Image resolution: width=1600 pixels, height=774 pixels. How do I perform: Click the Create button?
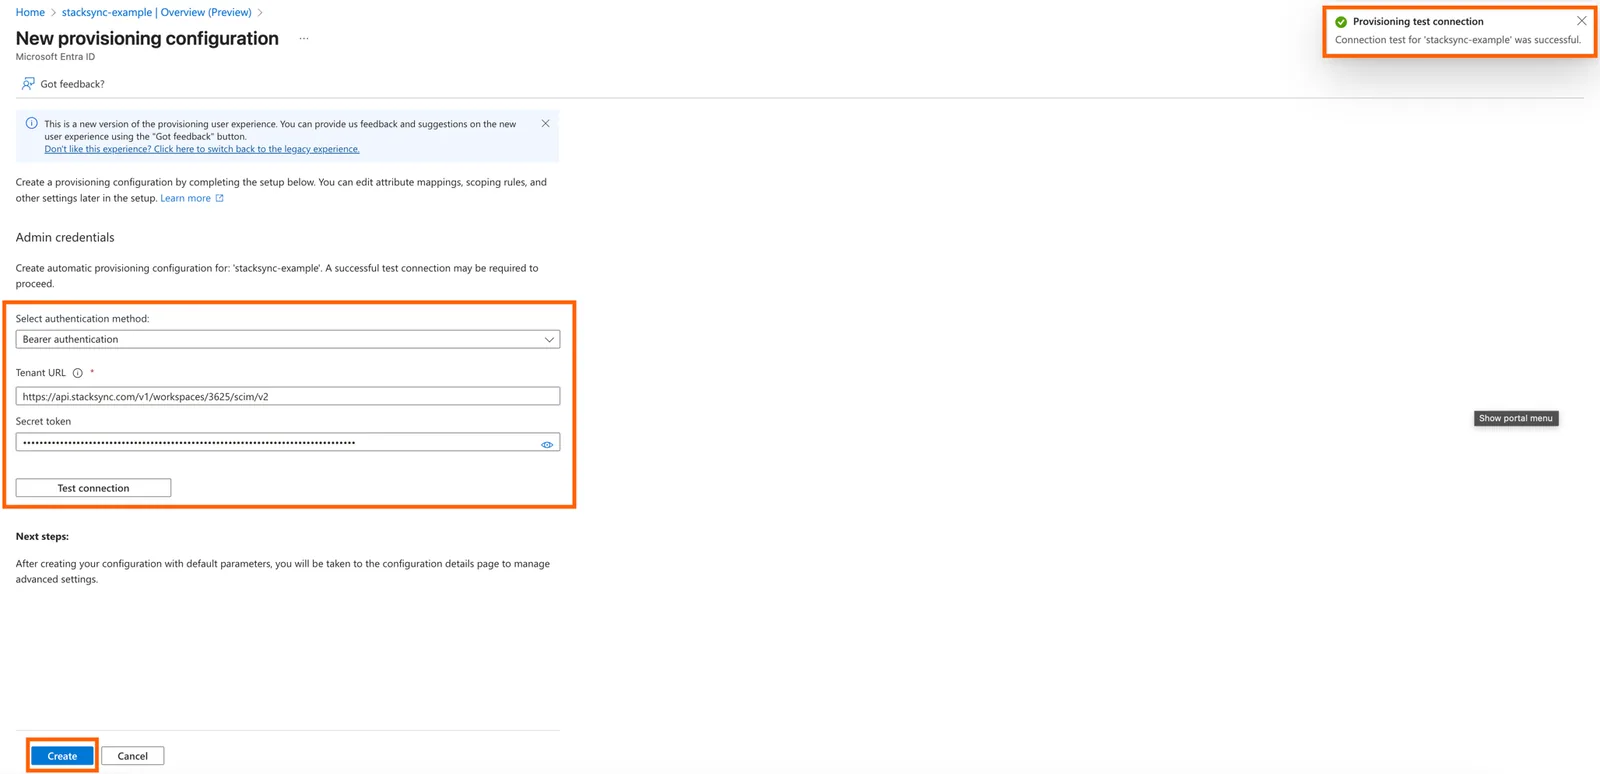coord(62,756)
